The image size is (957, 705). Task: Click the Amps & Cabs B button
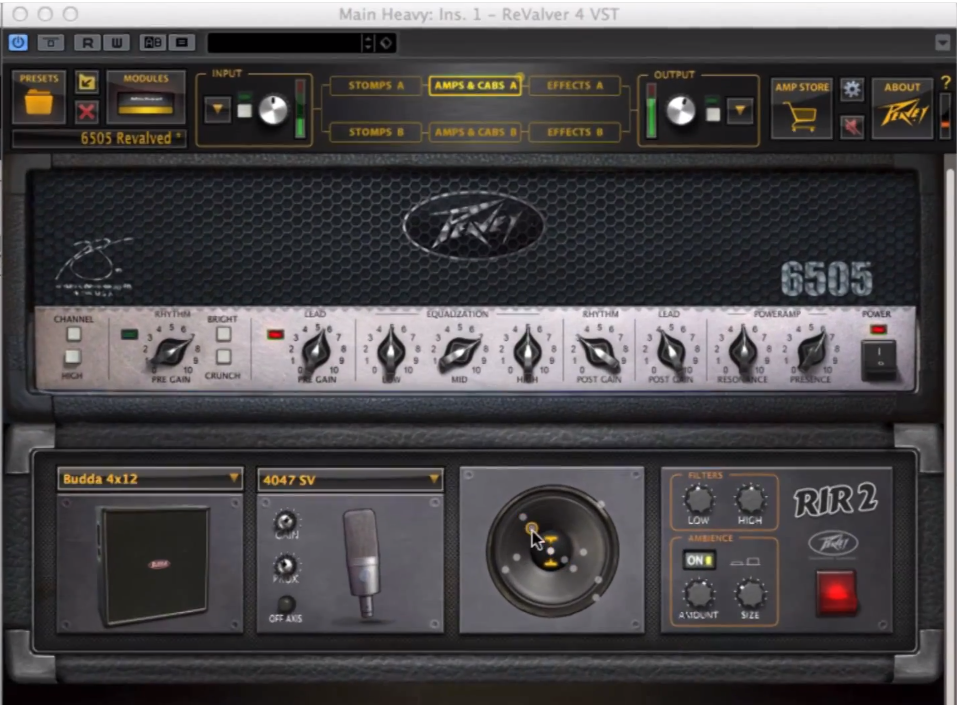475,132
